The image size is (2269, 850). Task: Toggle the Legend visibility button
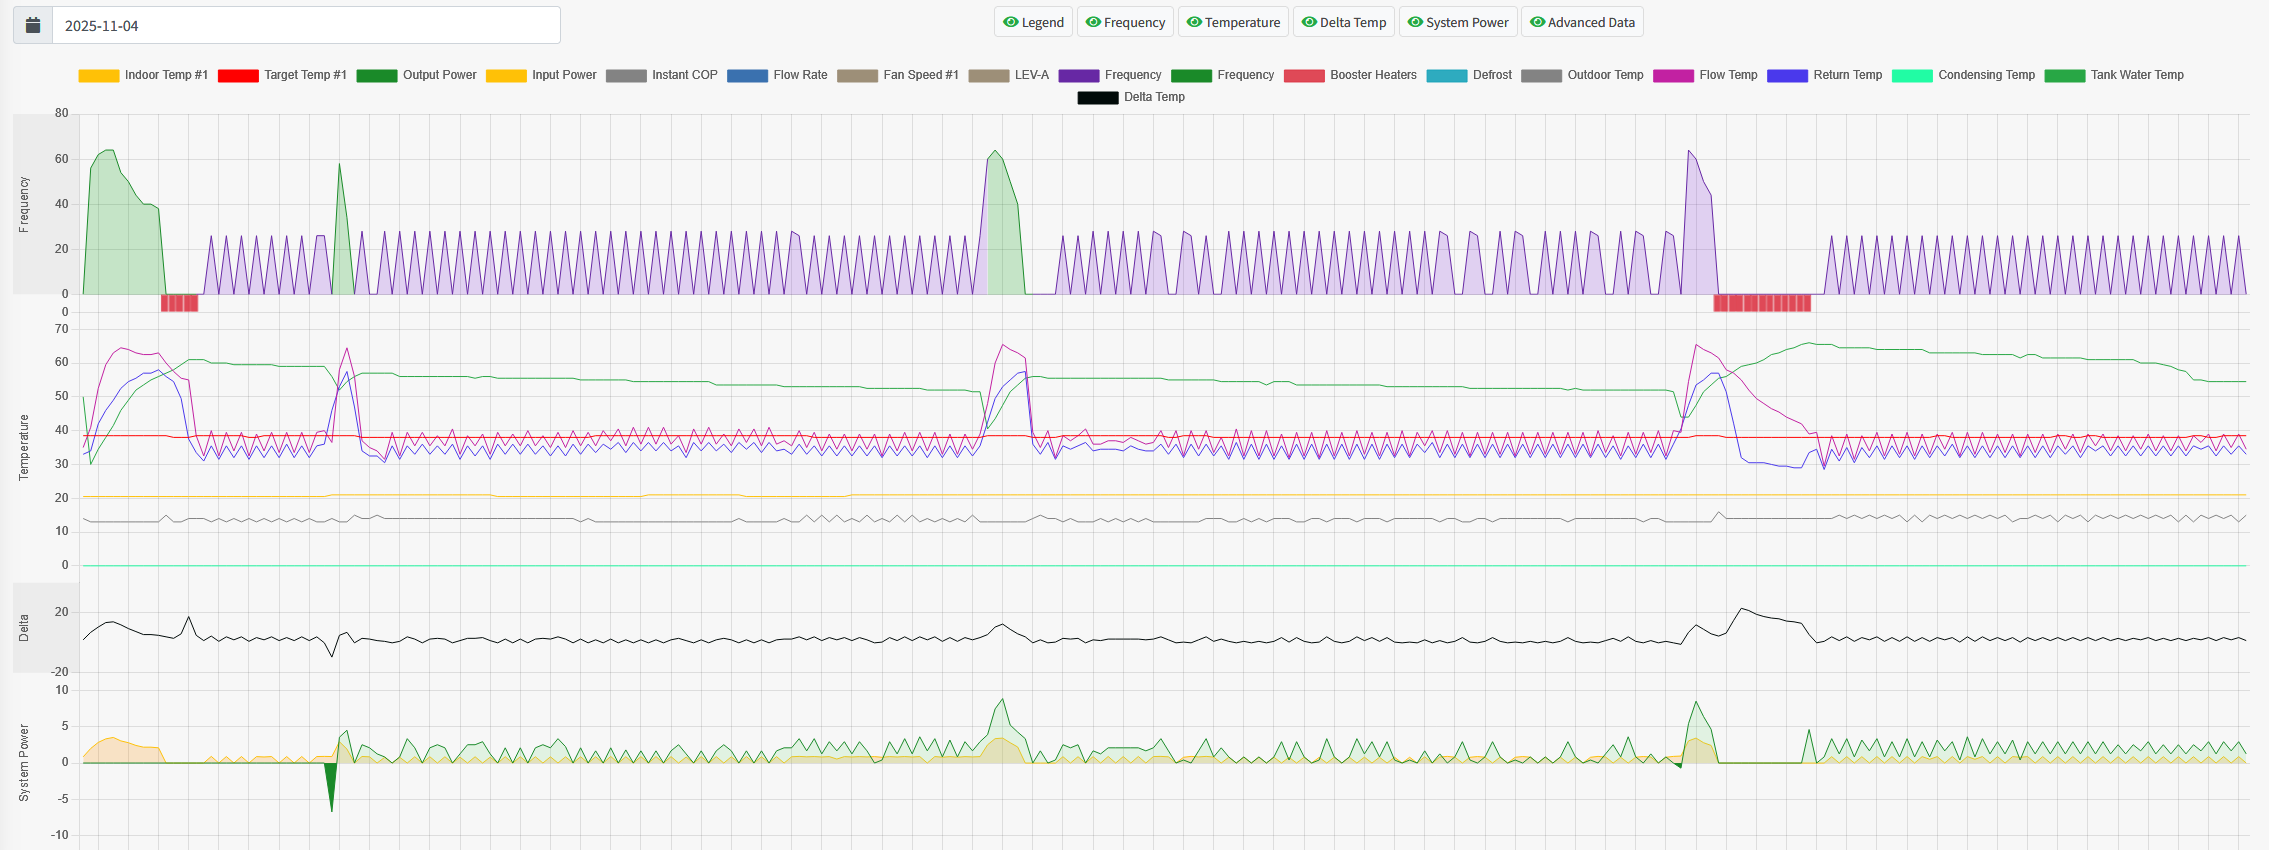1033,22
